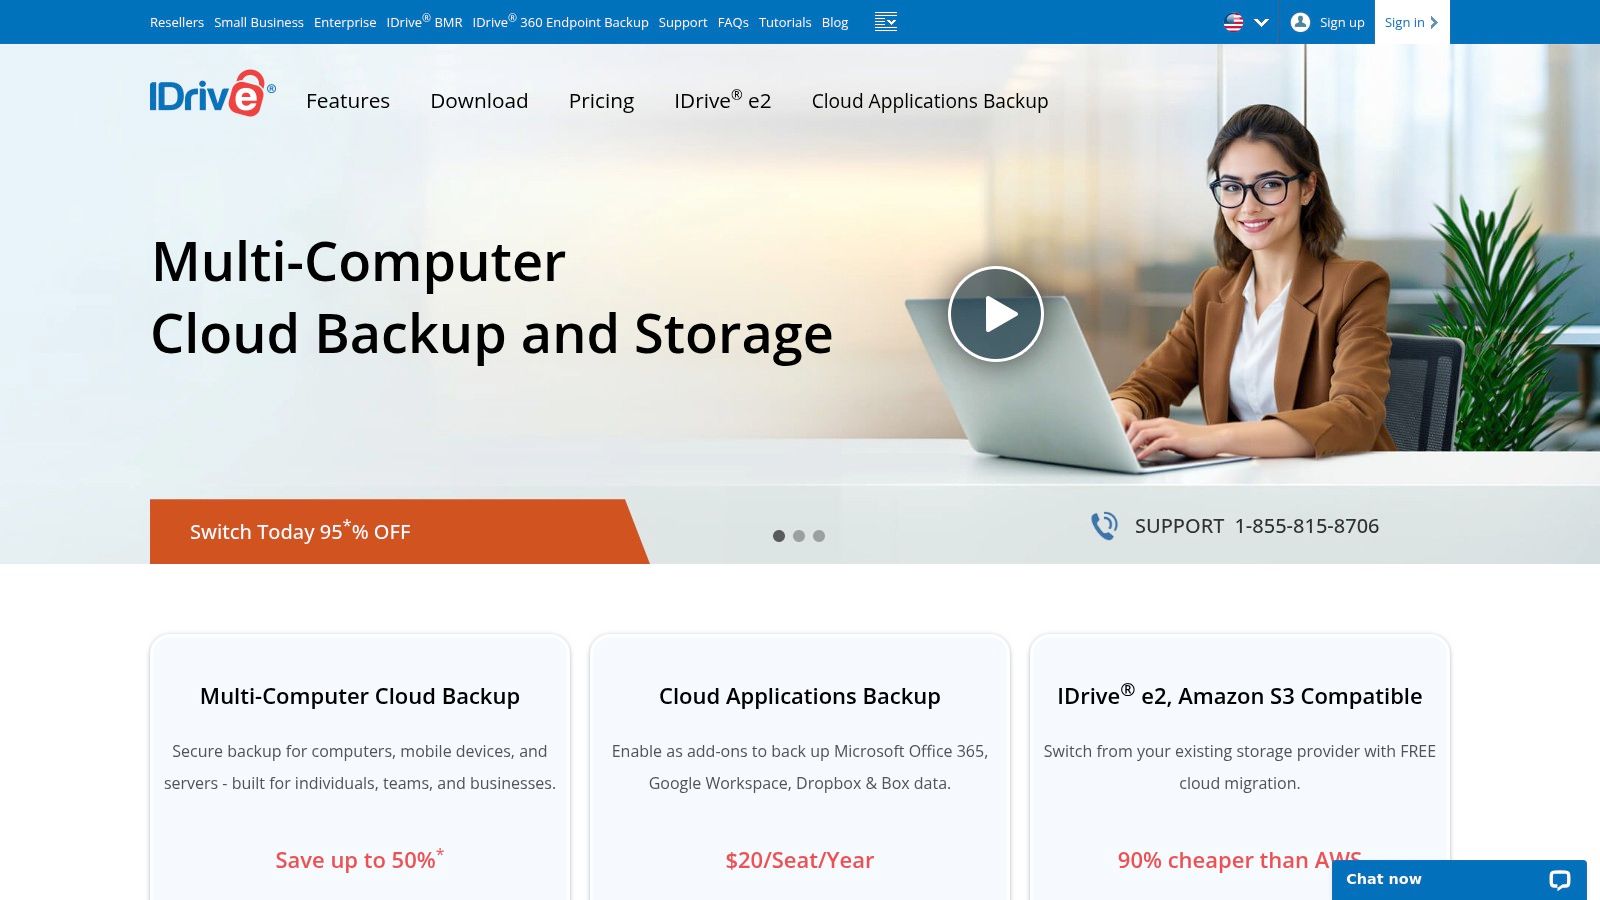Click the Multi-Computer Cloud Backup card title

(360, 696)
